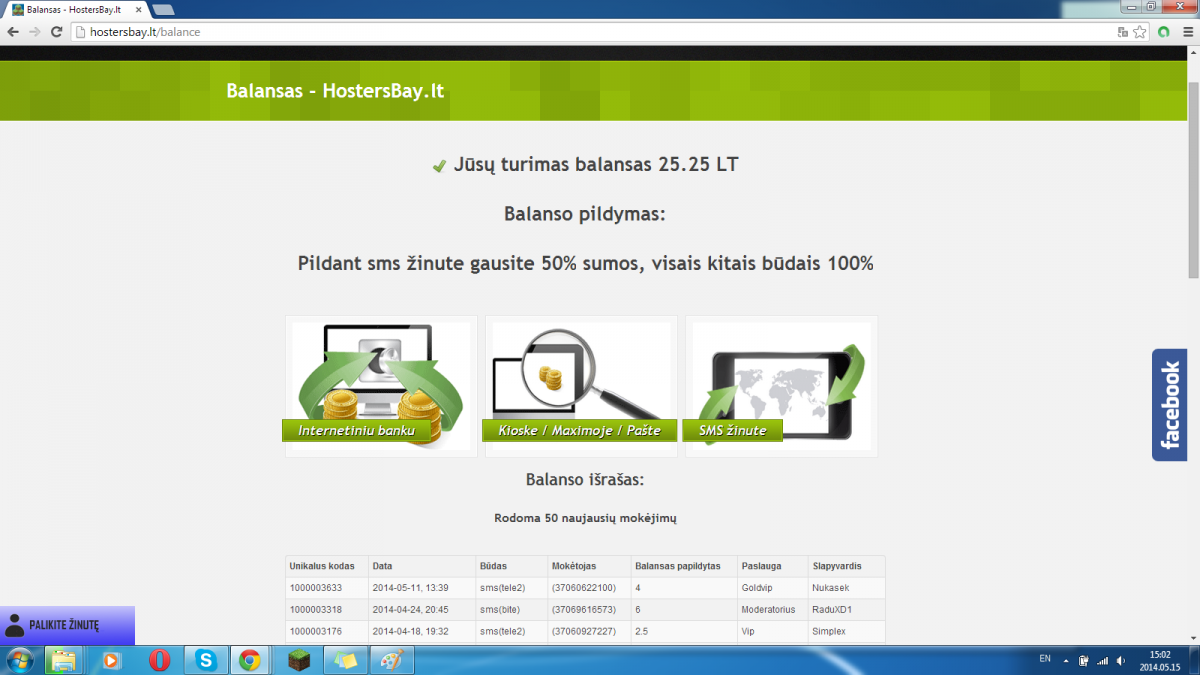Click the date 2014-04-24, 20:45
The image size is (1200, 675).
[410, 610]
